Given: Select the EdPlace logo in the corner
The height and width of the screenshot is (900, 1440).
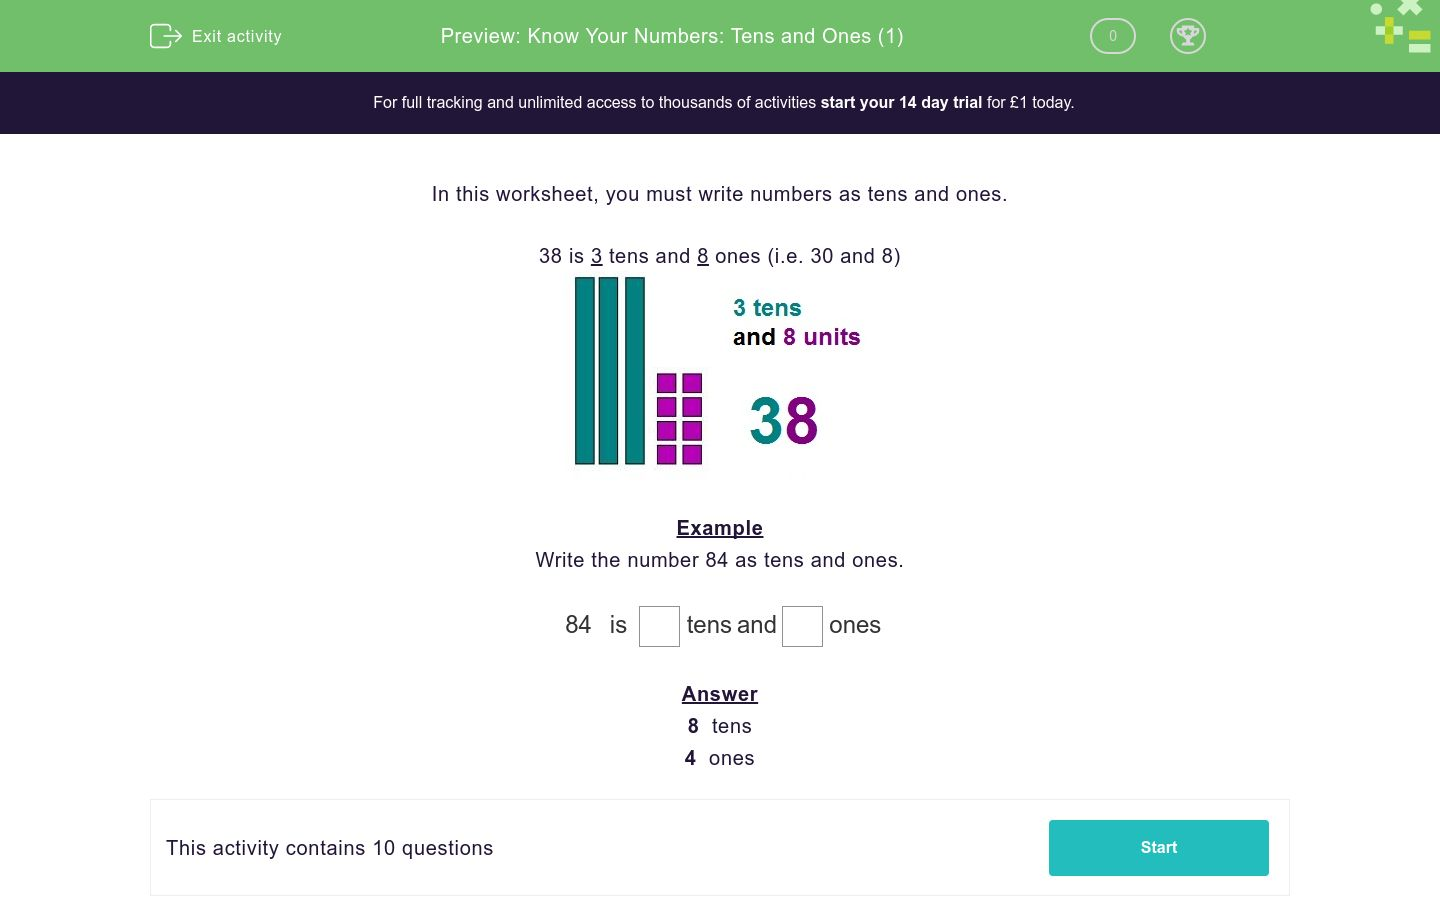Looking at the screenshot, I should [x=1400, y=27].
